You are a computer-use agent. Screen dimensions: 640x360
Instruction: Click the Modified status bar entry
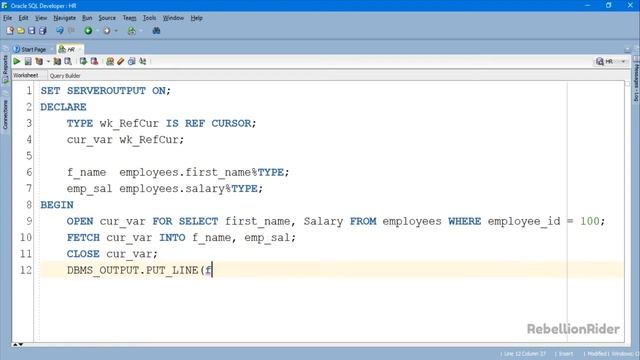pyautogui.click(x=596, y=353)
